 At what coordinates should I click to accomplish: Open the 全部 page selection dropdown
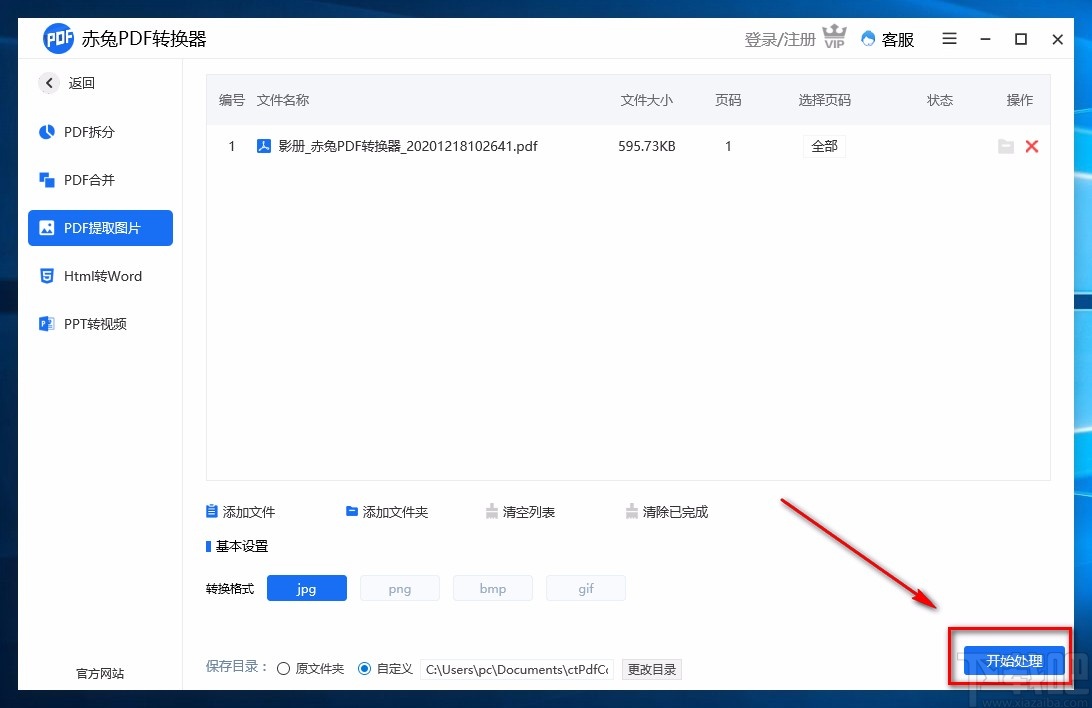click(824, 146)
